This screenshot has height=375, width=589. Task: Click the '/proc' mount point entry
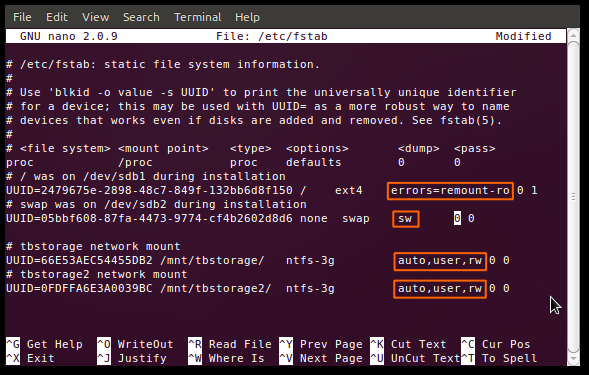135,162
